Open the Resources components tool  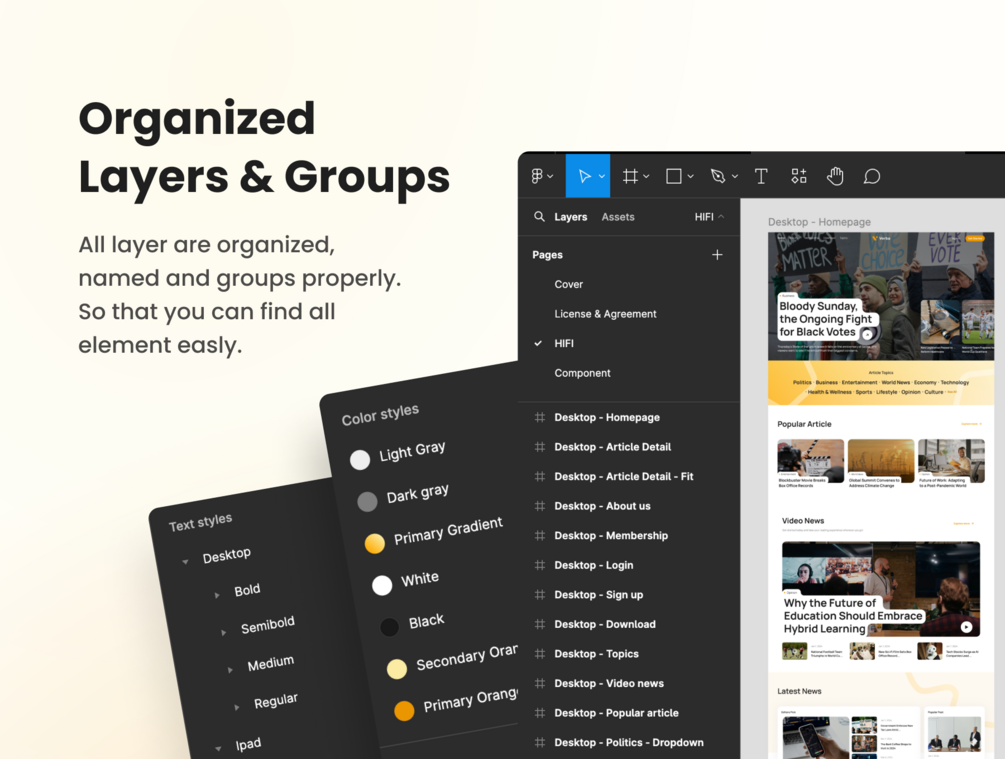tap(799, 176)
